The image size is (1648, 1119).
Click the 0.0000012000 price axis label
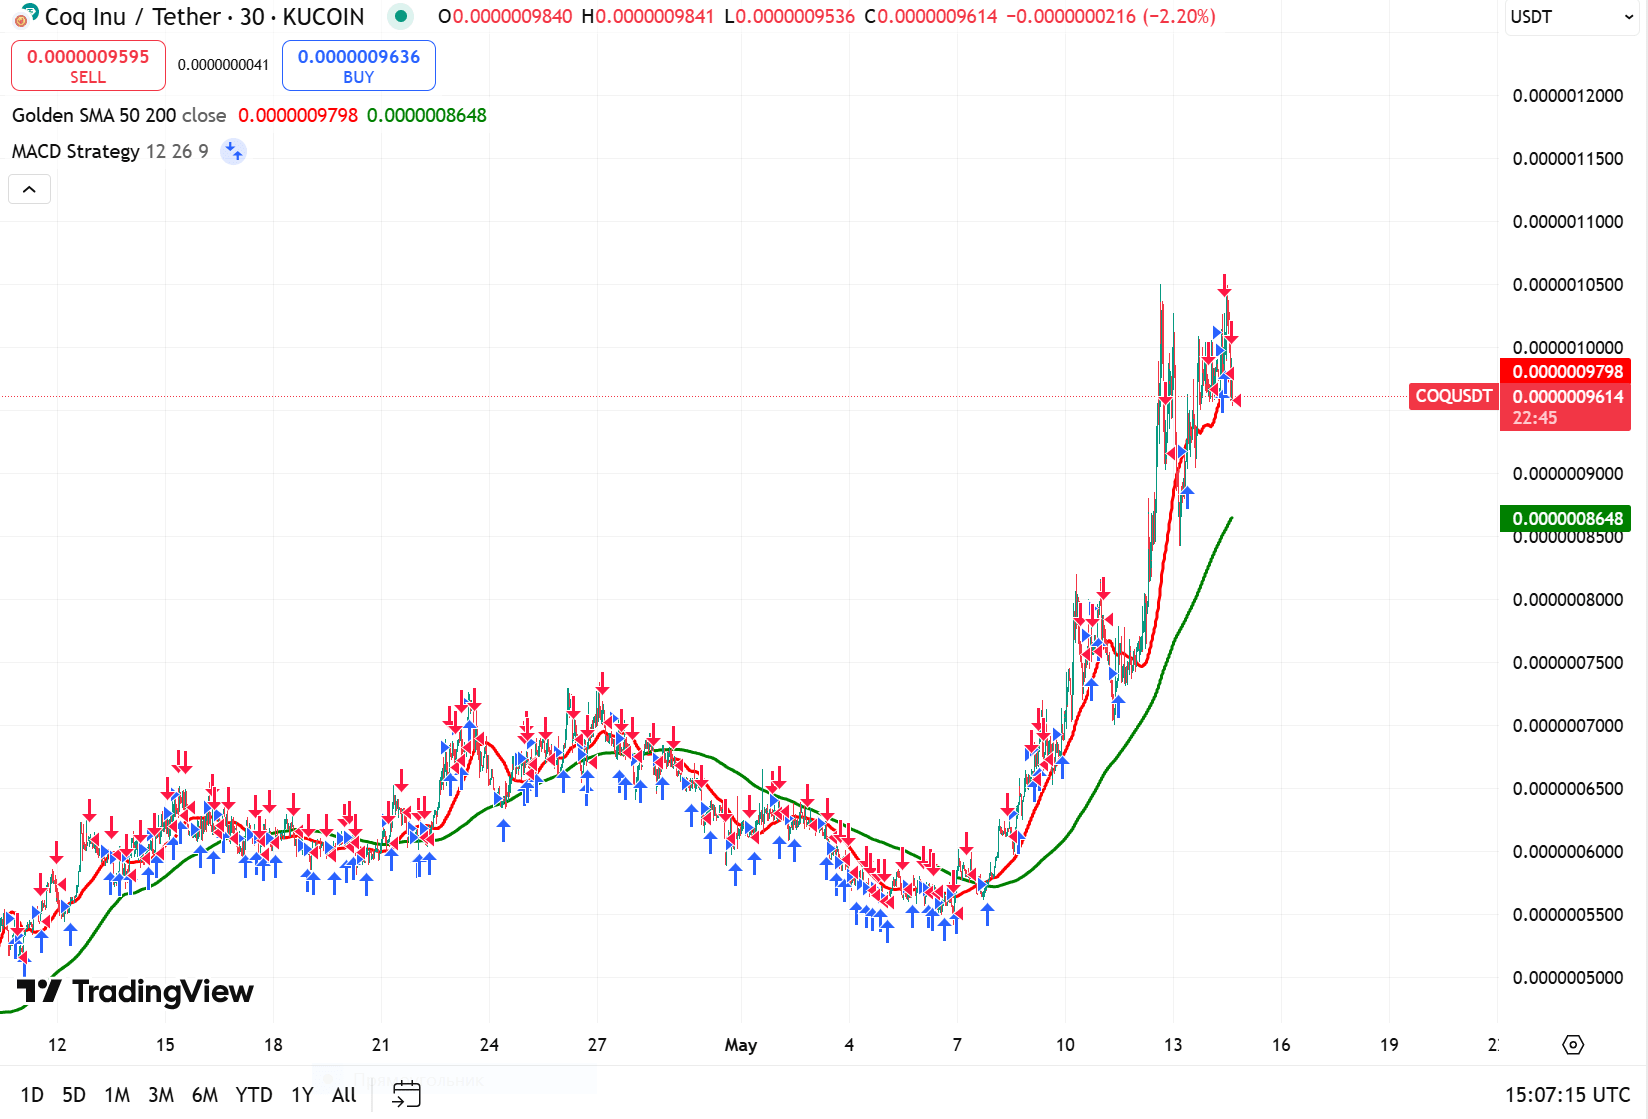(x=1567, y=96)
